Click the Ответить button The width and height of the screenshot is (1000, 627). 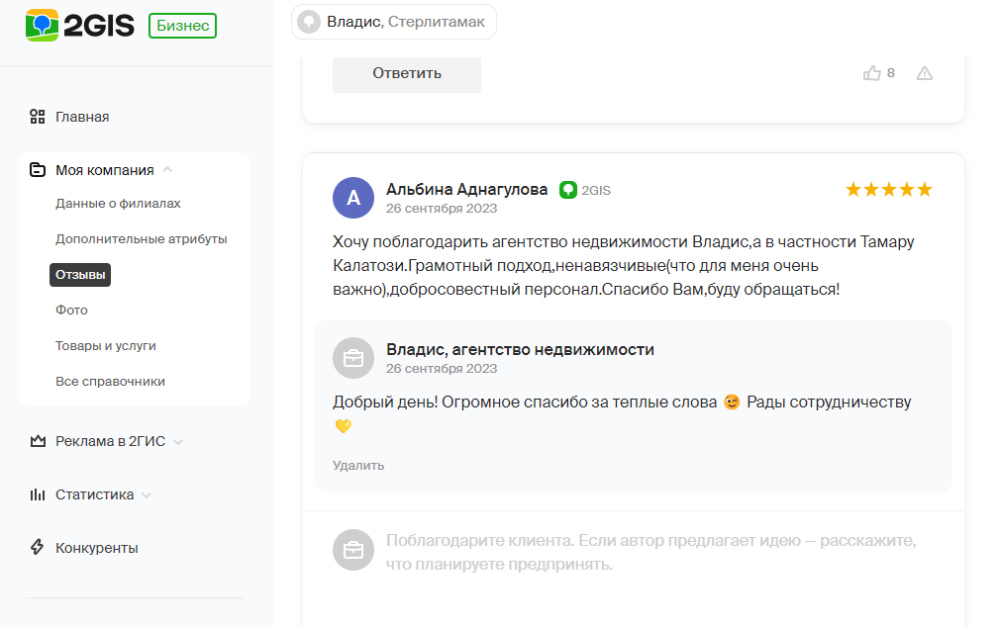point(406,73)
